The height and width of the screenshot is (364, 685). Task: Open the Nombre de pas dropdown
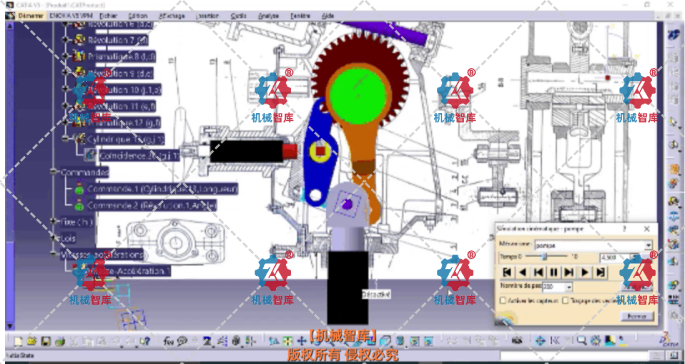[568, 287]
